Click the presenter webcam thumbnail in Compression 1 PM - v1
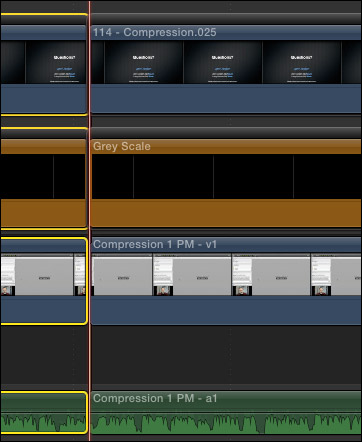Viewport: 362px width, 442px height. [x=163, y=290]
